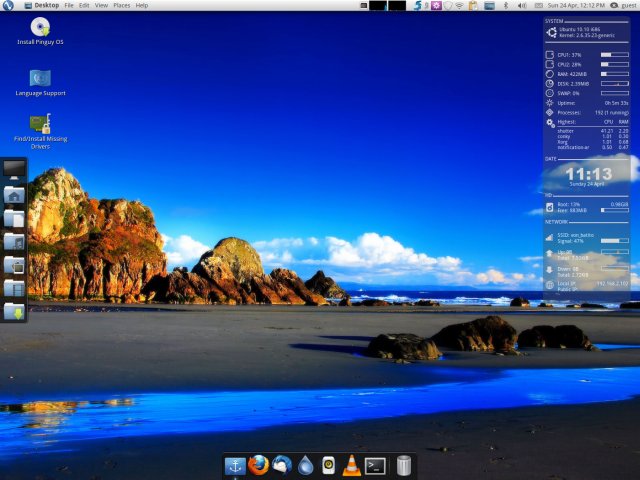Click the Docky anchor icon in dock
Viewport: 640px width, 480px height.
(x=235, y=466)
